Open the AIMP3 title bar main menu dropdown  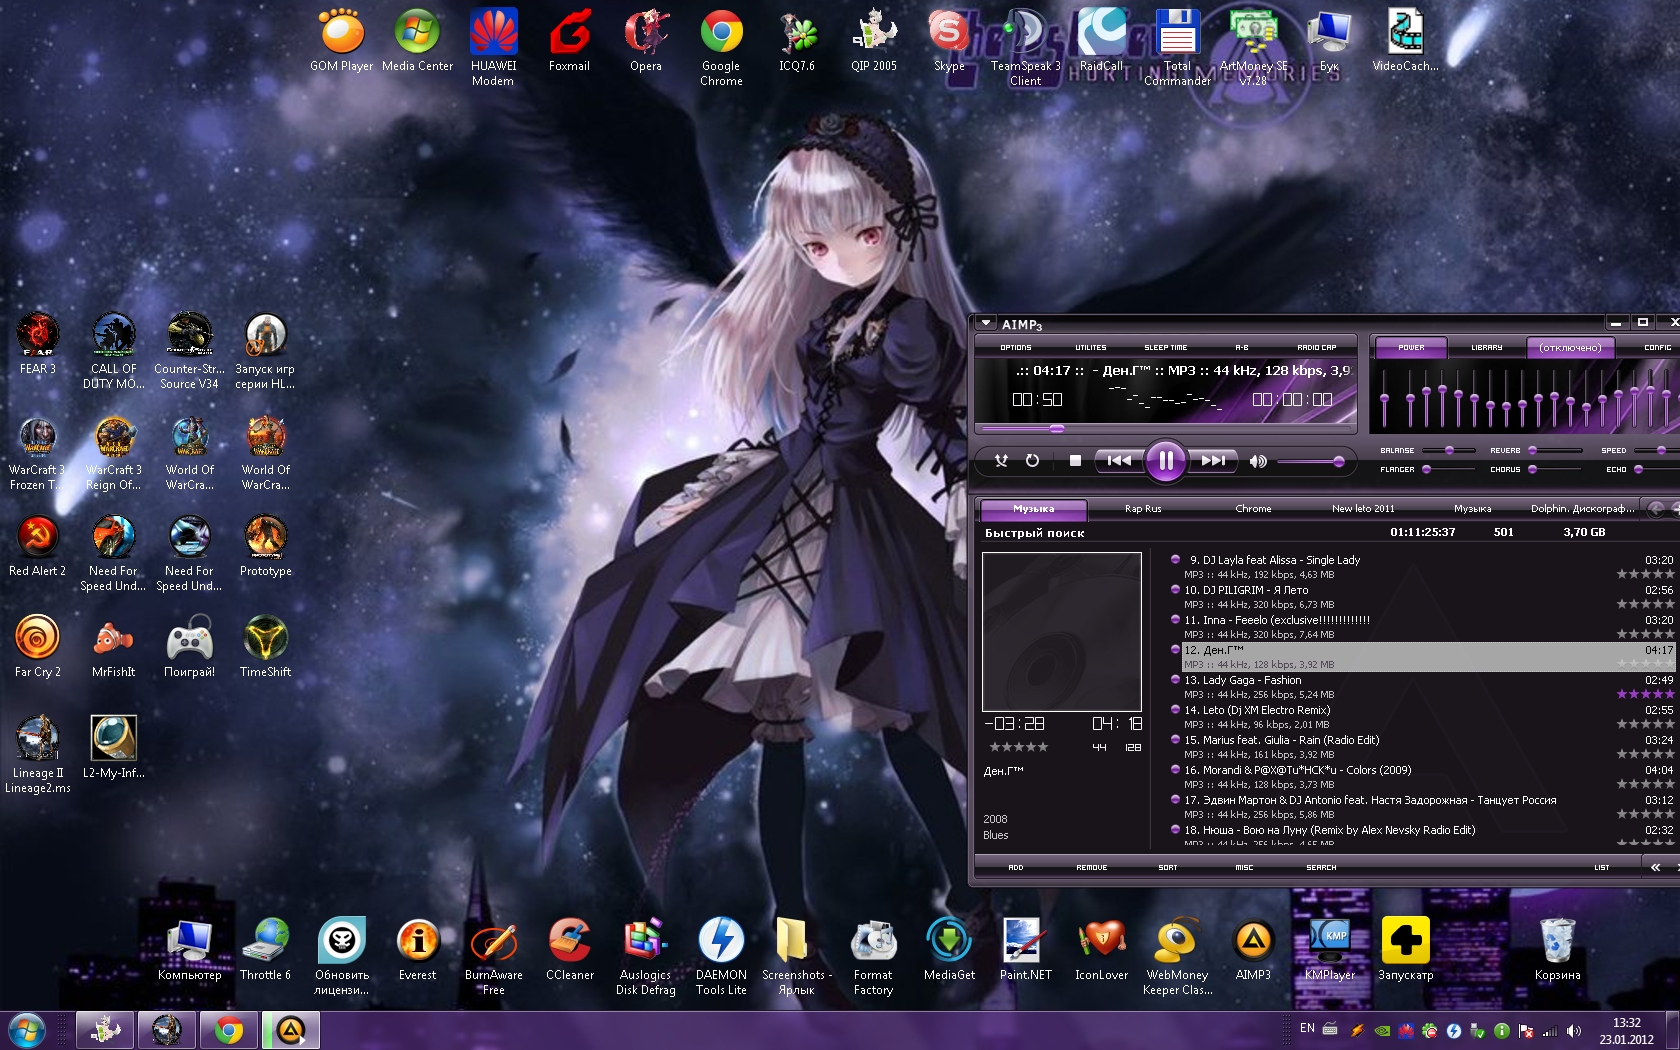point(986,324)
